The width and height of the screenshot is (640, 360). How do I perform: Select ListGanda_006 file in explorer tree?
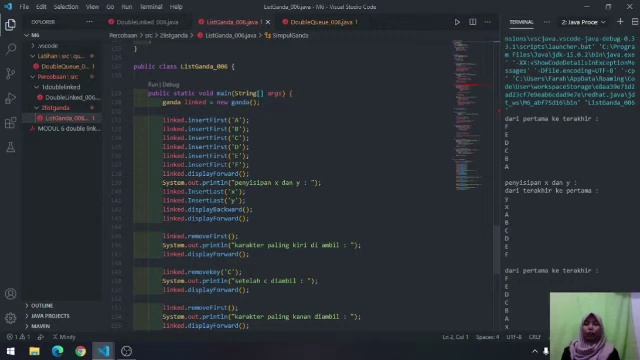(62, 118)
